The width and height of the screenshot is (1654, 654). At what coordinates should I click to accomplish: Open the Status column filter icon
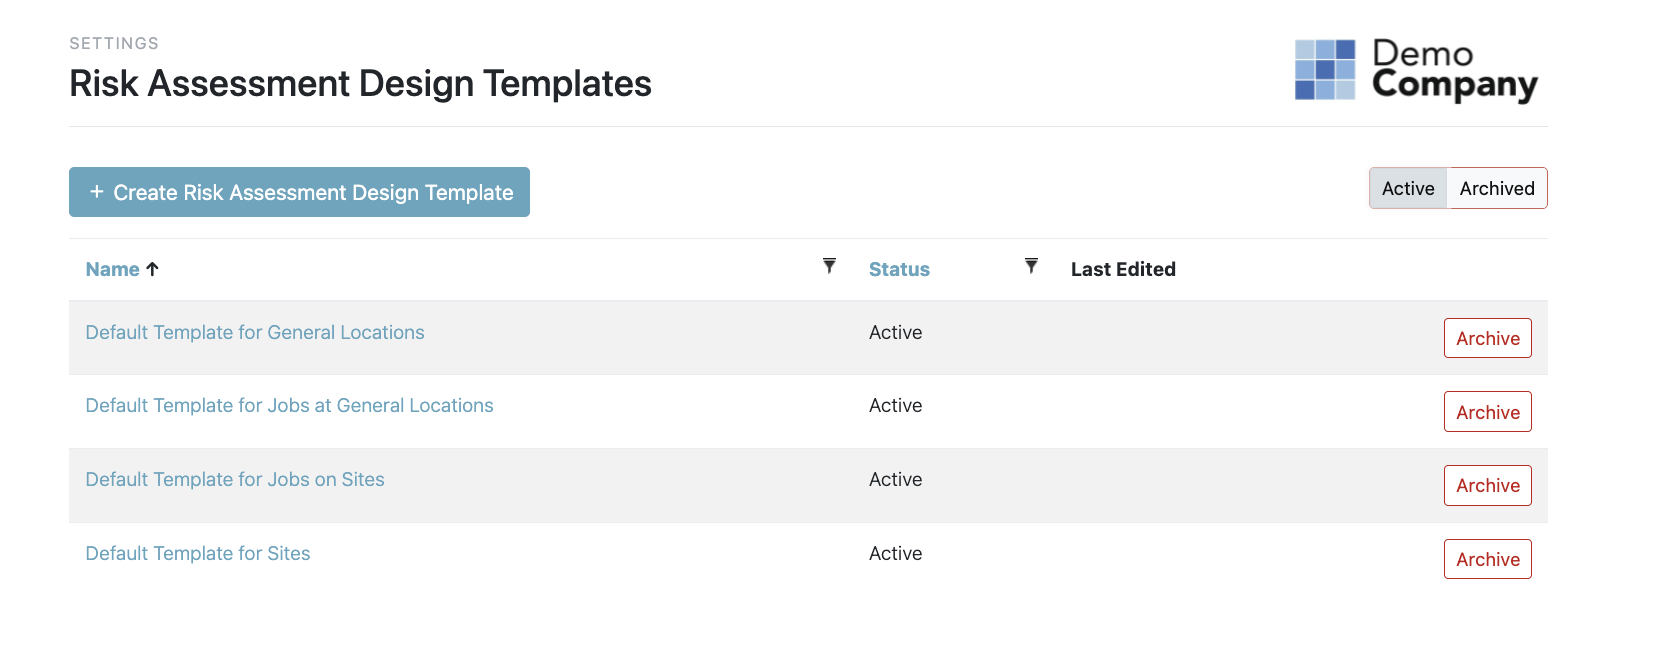[1031, 266]
